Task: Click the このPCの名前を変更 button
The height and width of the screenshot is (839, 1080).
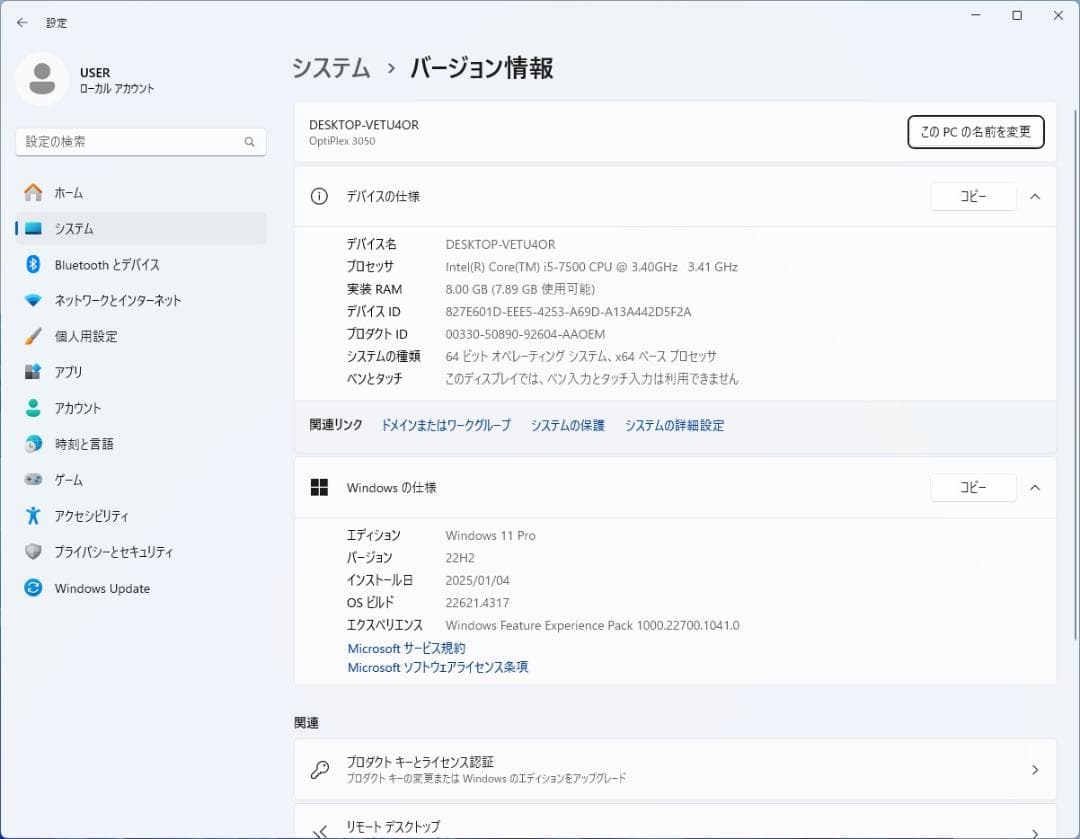Action: coord(975,131)
